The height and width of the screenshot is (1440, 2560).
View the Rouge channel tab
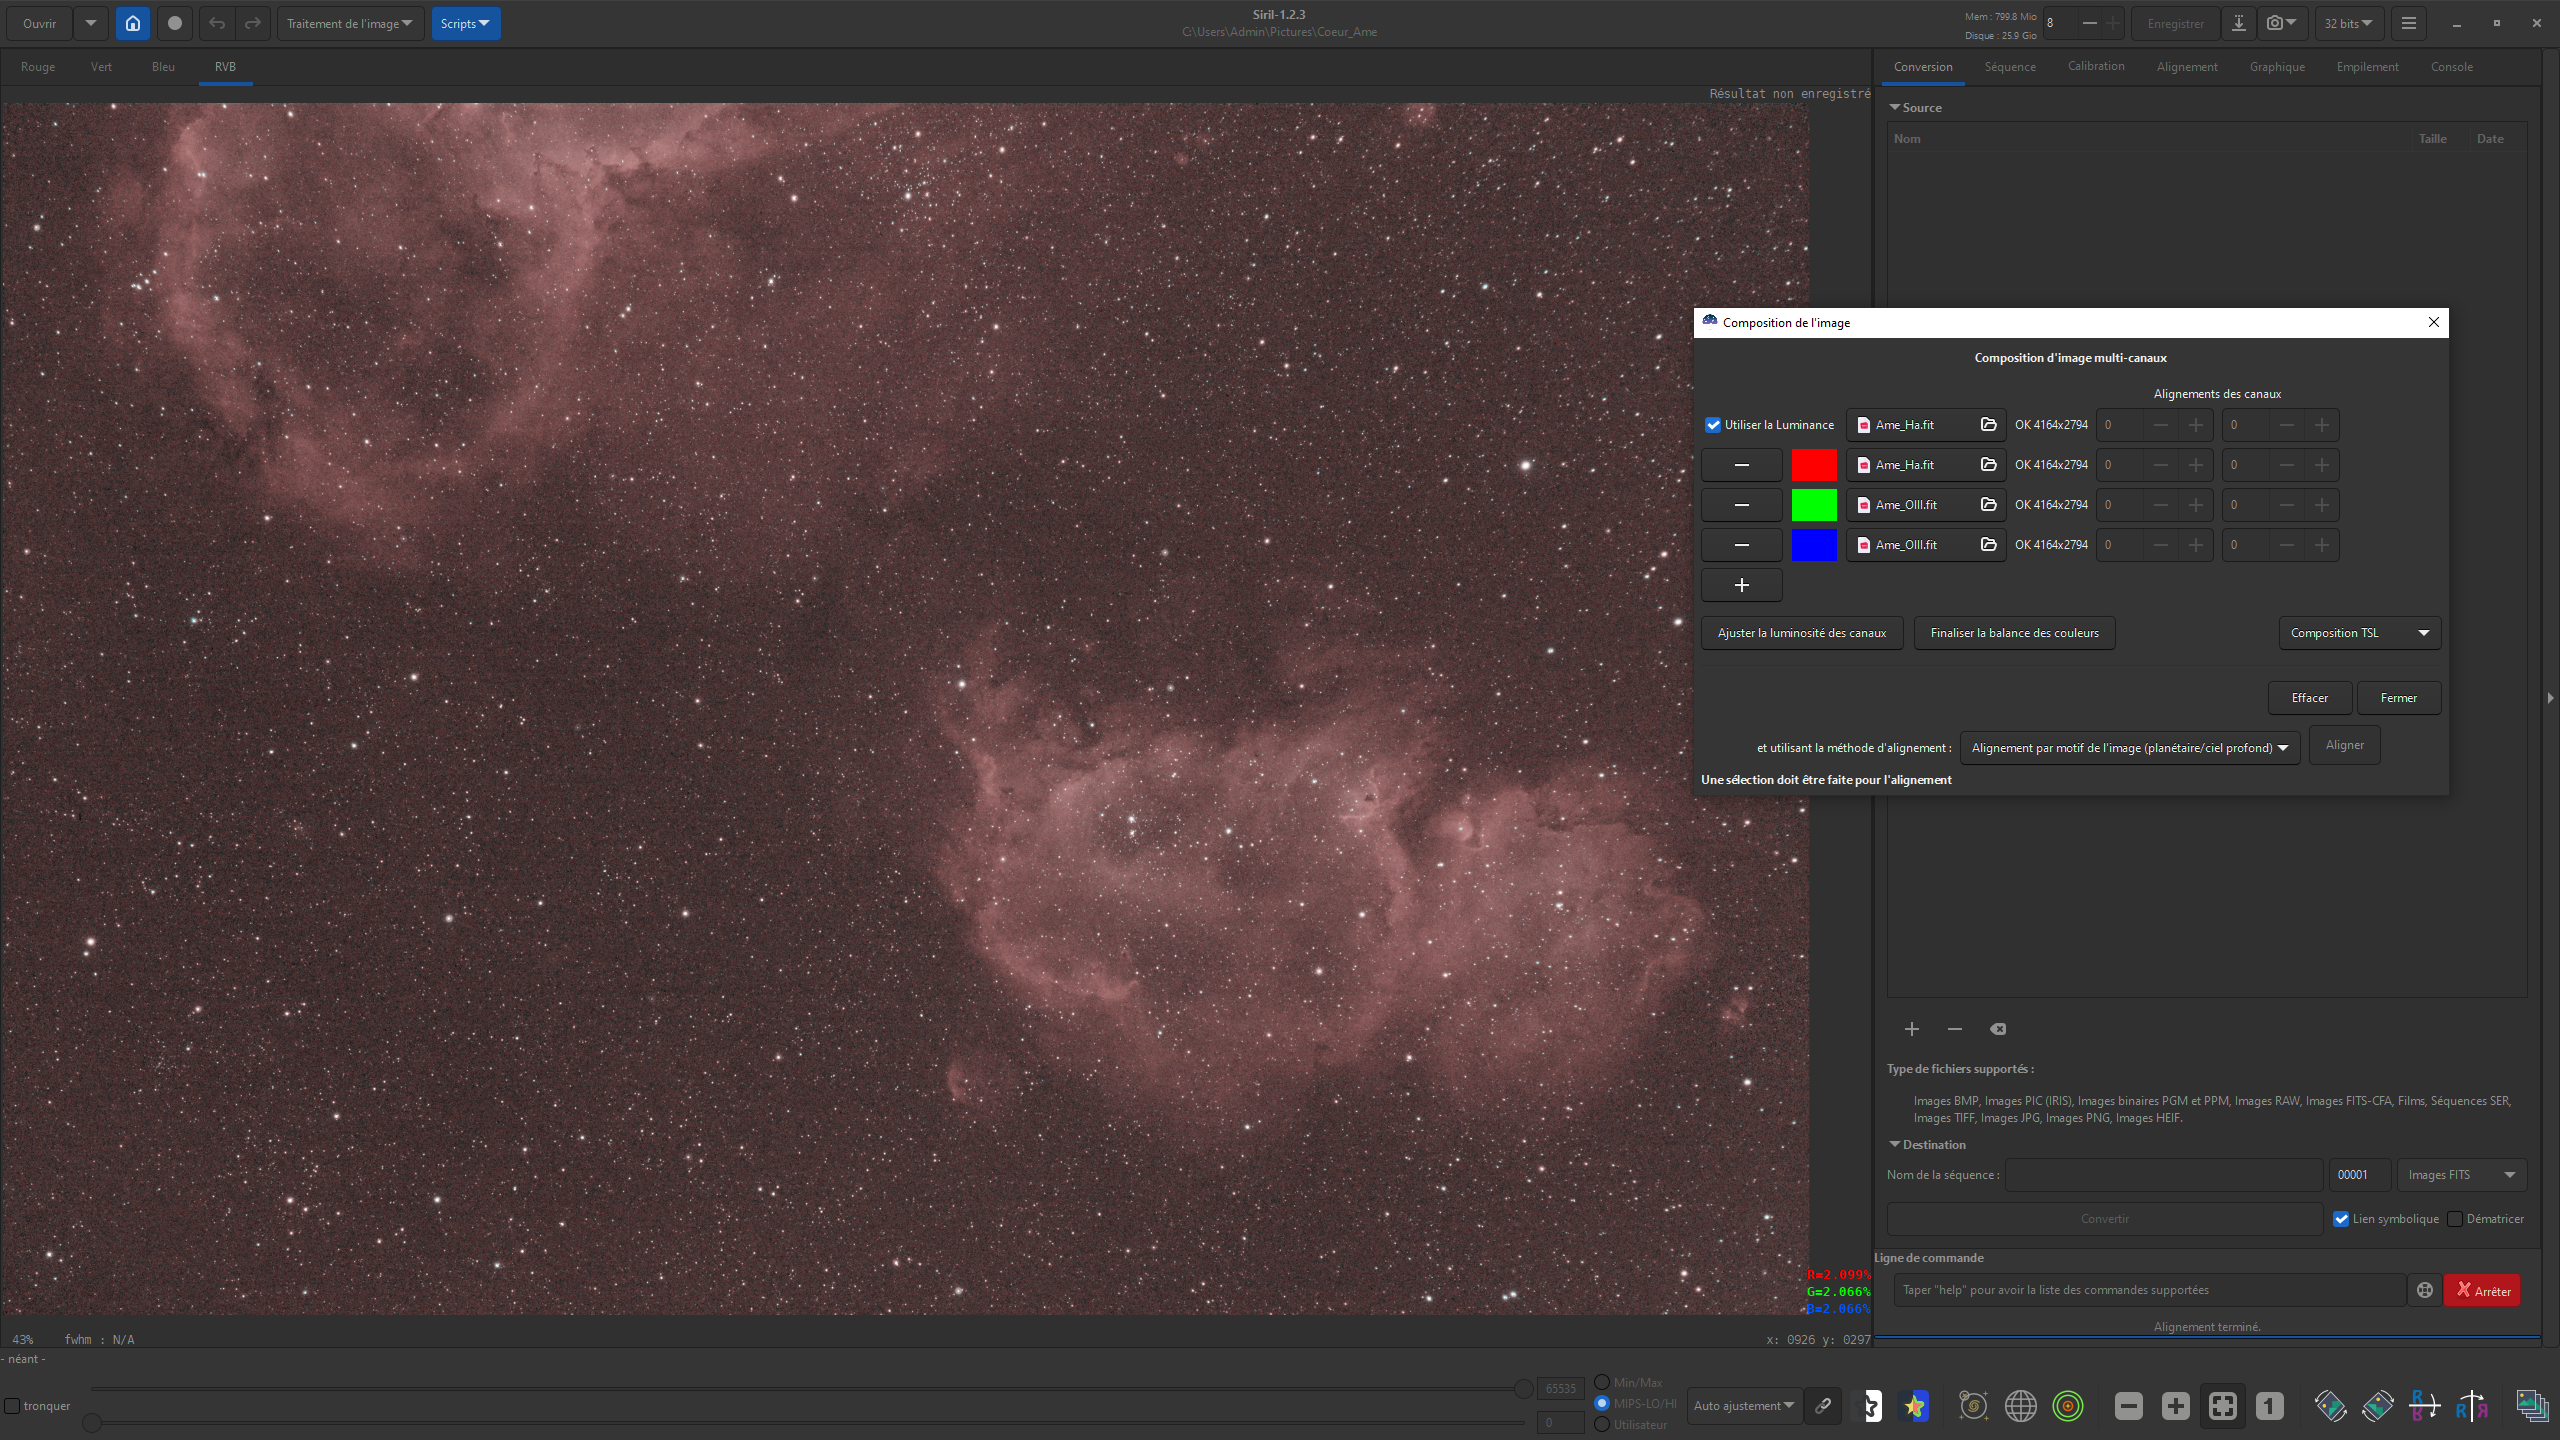pyautogui.click(x=38, y=67)
